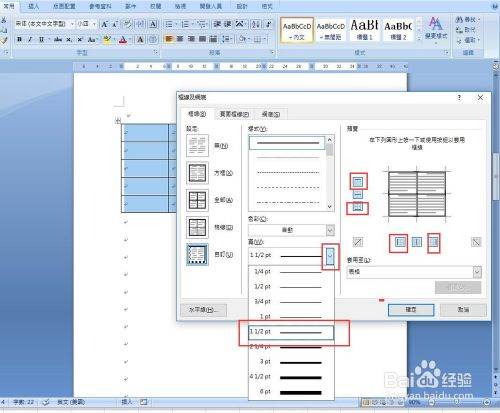Select the Box border setting icon
Image resolution: width=500 pixels, height=413 pixels.
[197, 173]
